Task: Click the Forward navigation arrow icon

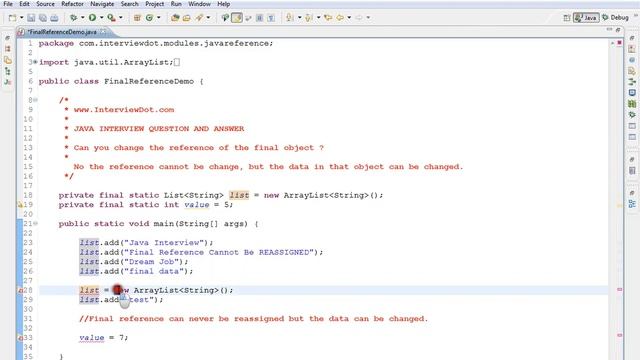Action: click(359, 18)
